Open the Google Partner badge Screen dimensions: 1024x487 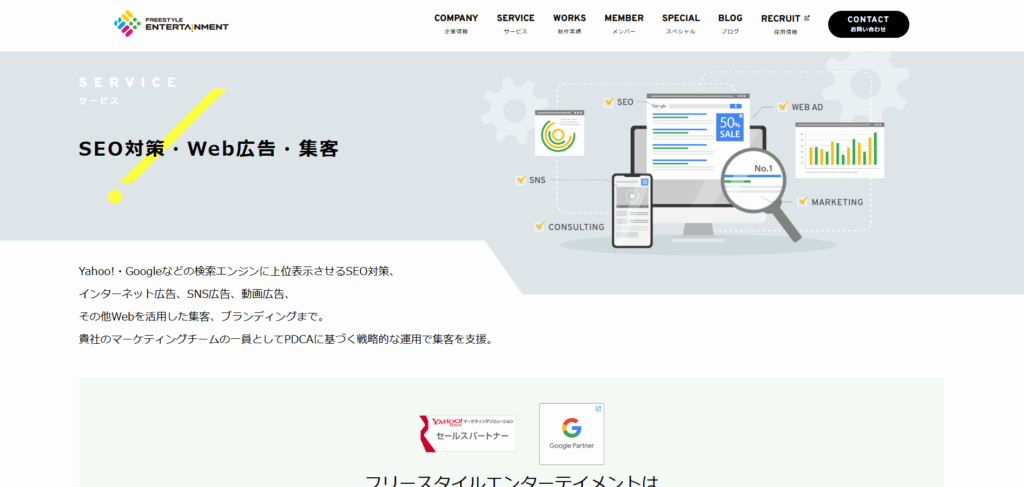click(571, 433)
